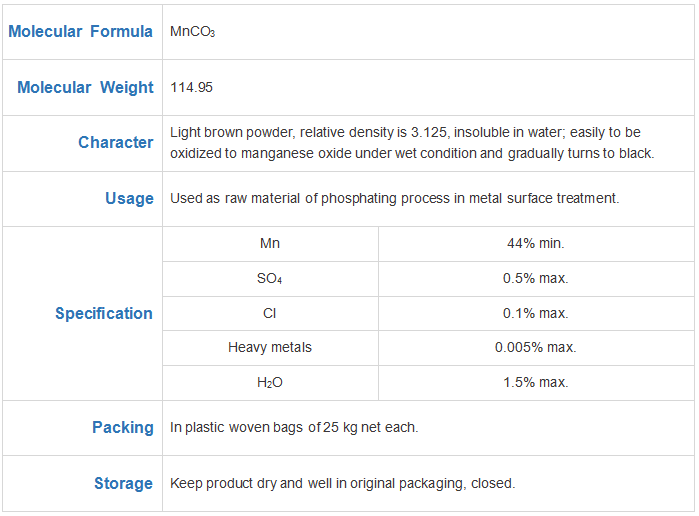The image size is (699, 516).
Task: Click the Cl specification cell
Action: (x=270, y=314)
